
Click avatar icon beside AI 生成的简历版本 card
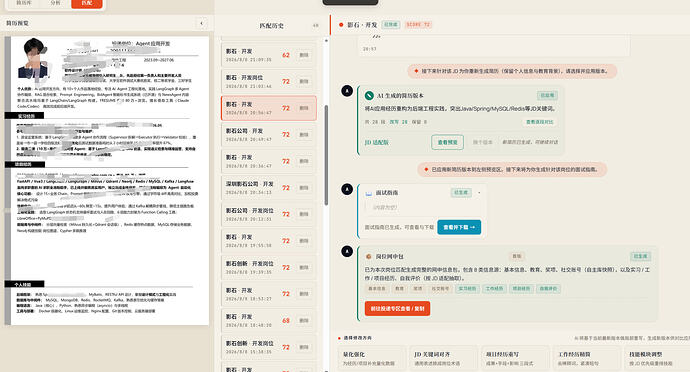[x=347, y=91]
